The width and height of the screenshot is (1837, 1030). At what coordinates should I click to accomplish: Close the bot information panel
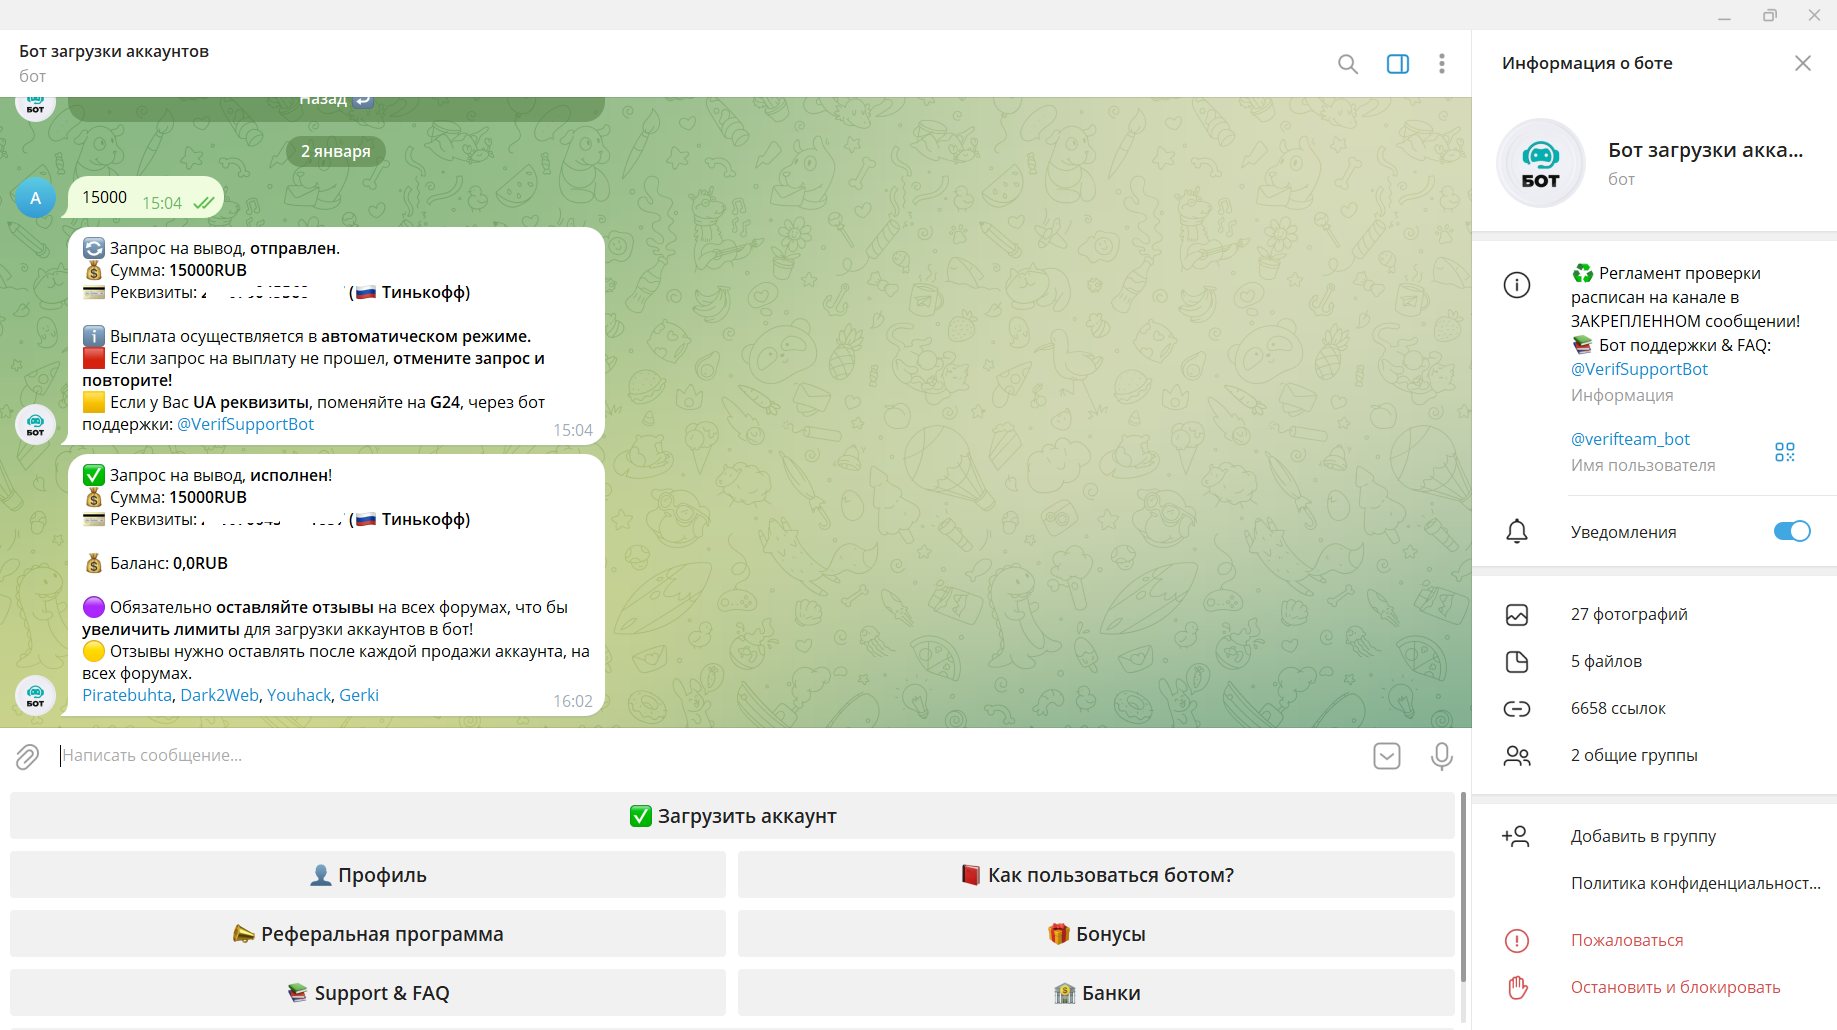[1802, 63]
